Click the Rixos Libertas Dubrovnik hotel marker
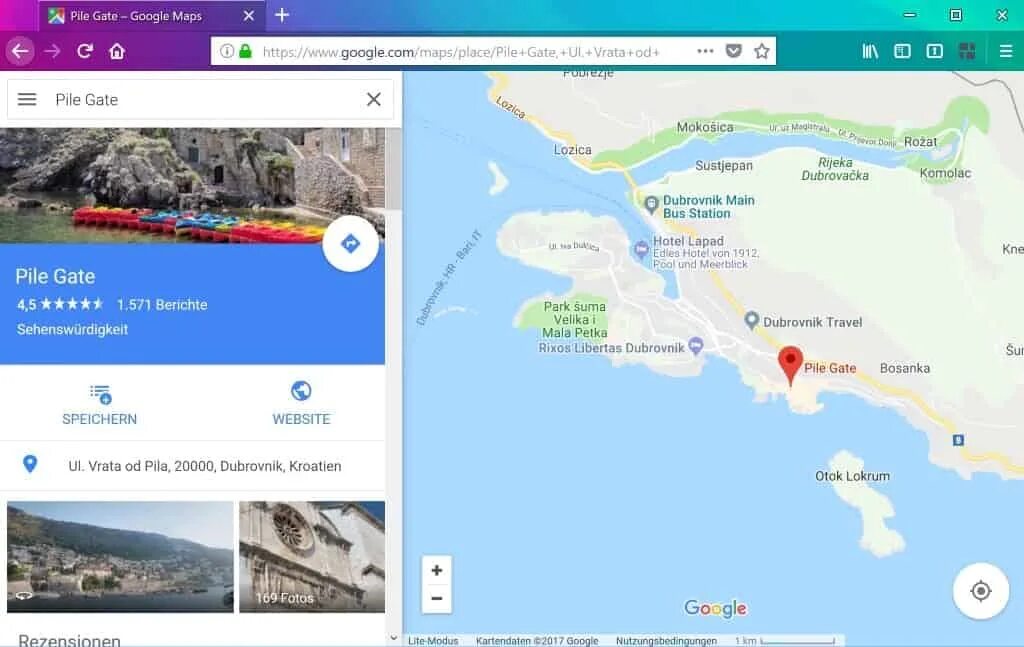 pos(696,345)
